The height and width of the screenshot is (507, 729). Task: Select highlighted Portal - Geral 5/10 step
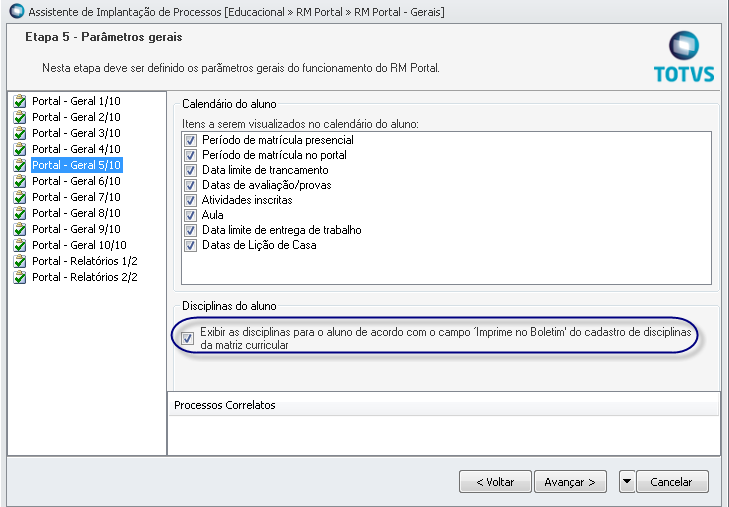click(77, 165)
